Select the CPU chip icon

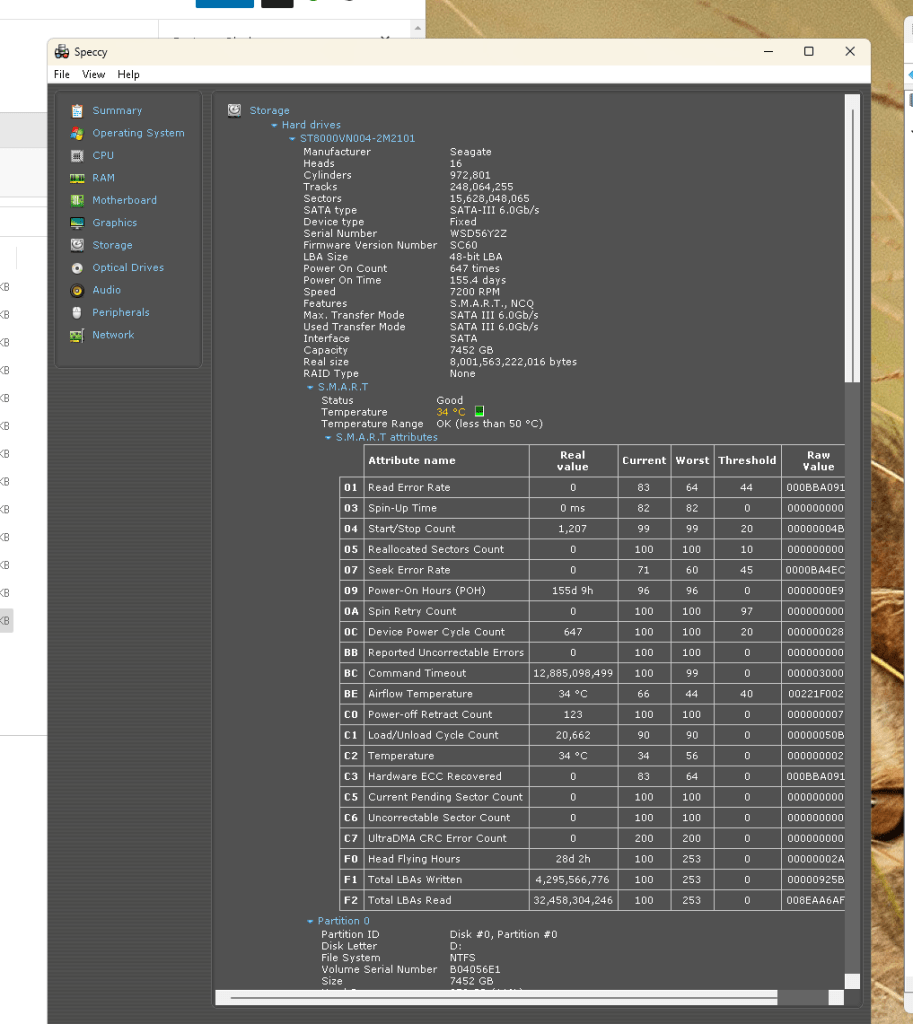coord(77,155)
